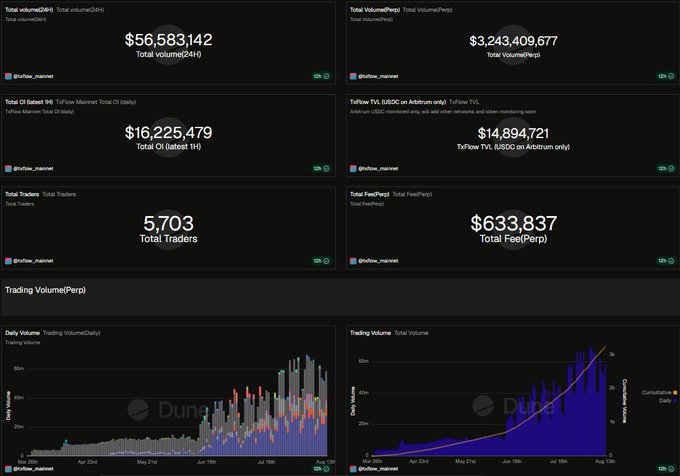The width and height of the screenshot is (680, 476).
Task: Select the $3,243,409,677 value
Action: click(513, 41)
